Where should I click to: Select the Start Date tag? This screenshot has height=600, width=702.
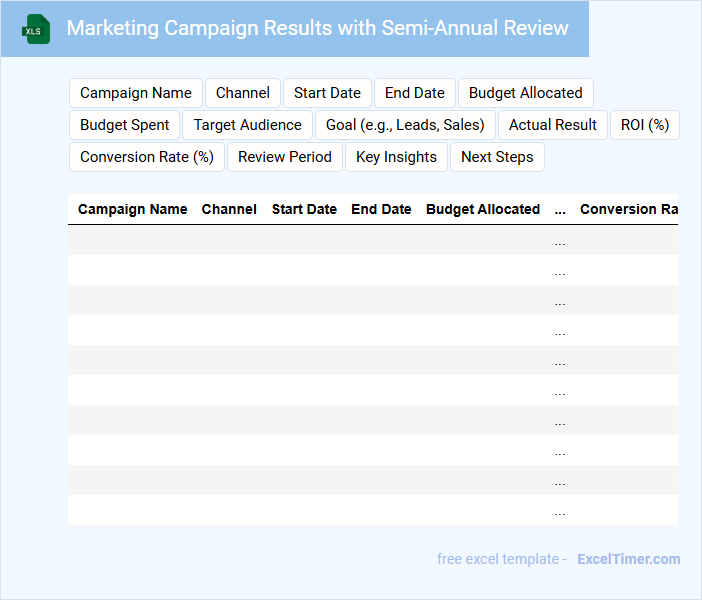(327, 93)
